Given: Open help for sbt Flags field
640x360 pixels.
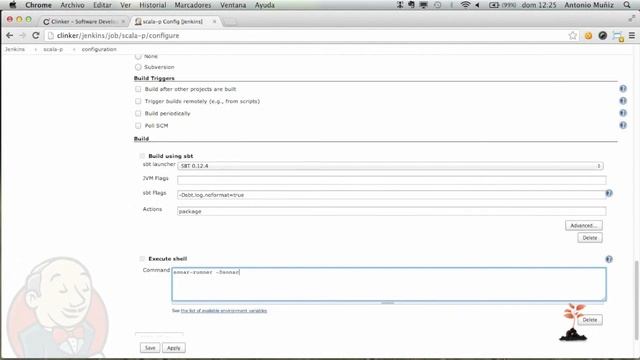Looking at the screenshot, I should pos(609,193).
